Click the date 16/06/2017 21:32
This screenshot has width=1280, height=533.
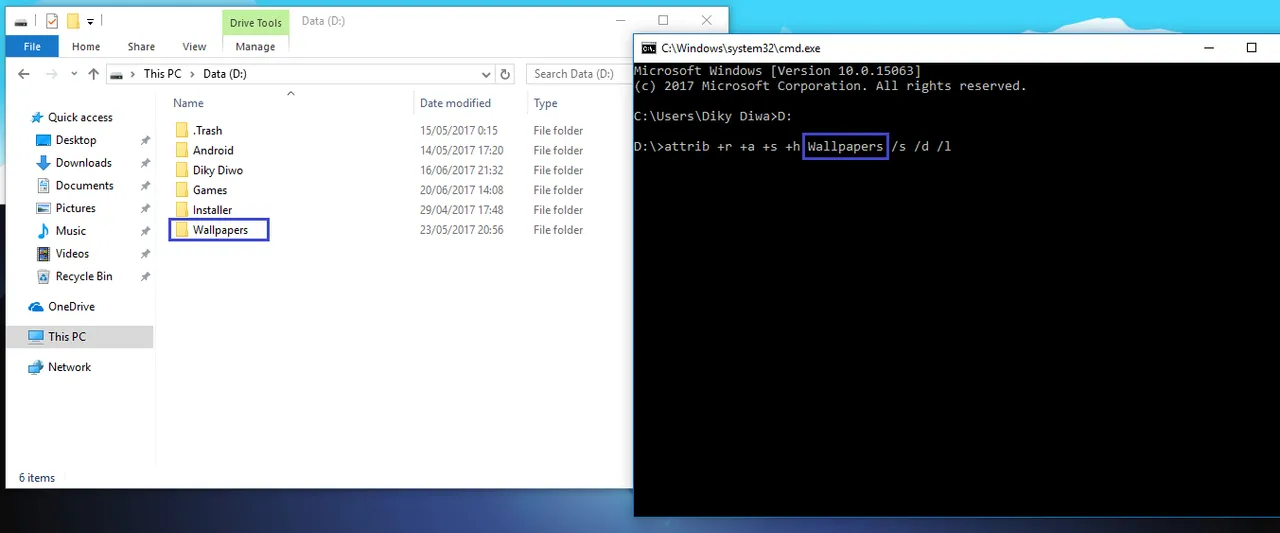coord(461,170)
